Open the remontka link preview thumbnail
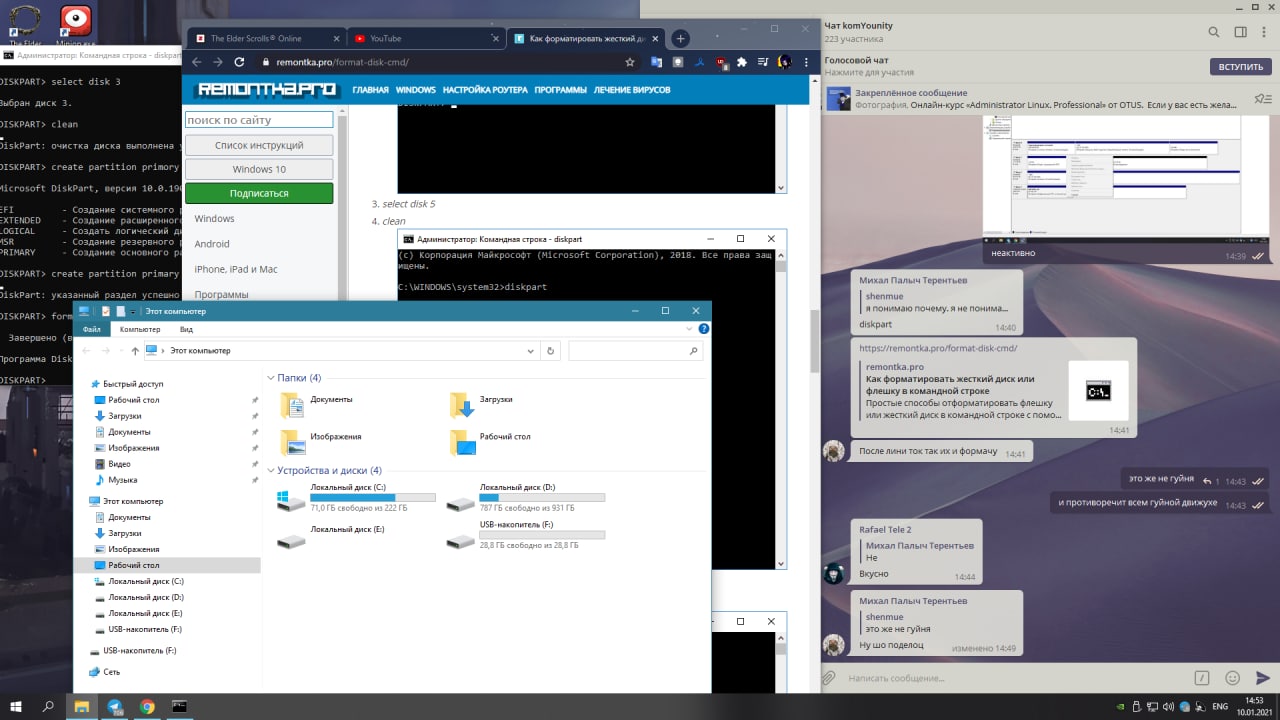 click(x=1098, y=390)
